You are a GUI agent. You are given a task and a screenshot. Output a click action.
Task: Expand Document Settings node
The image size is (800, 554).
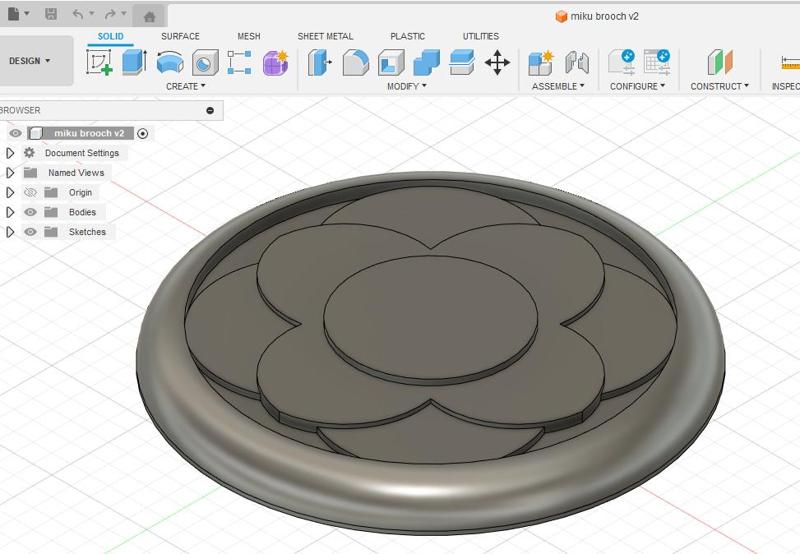point(10,153)
